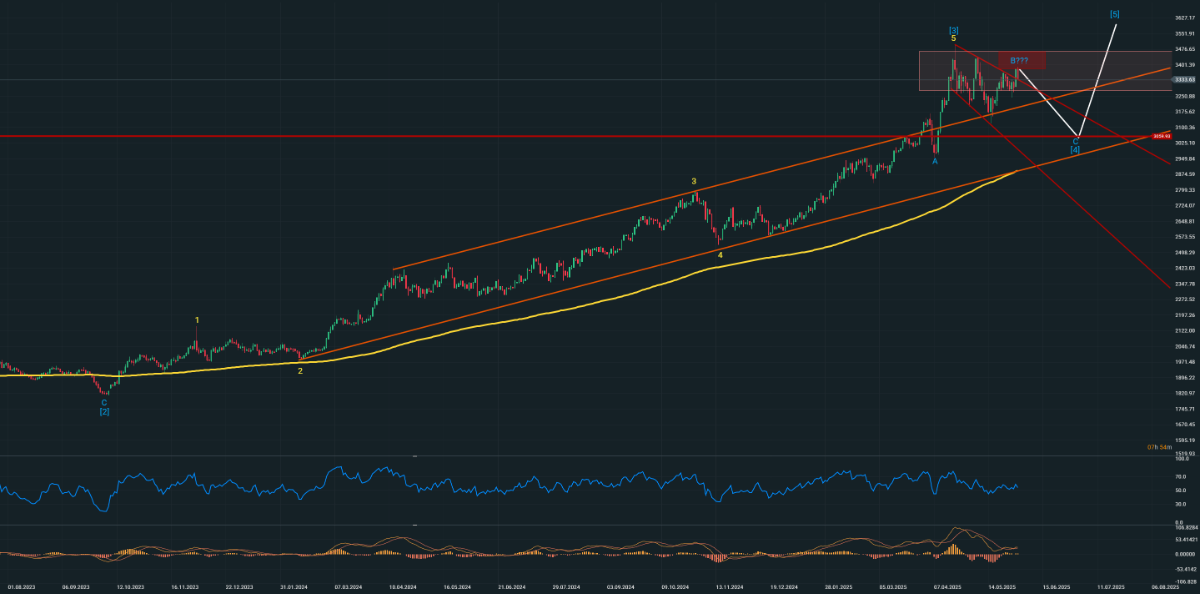Select the blue [5] wave label
Screen dimensions: 1200x594
[x=1115, y=14]
